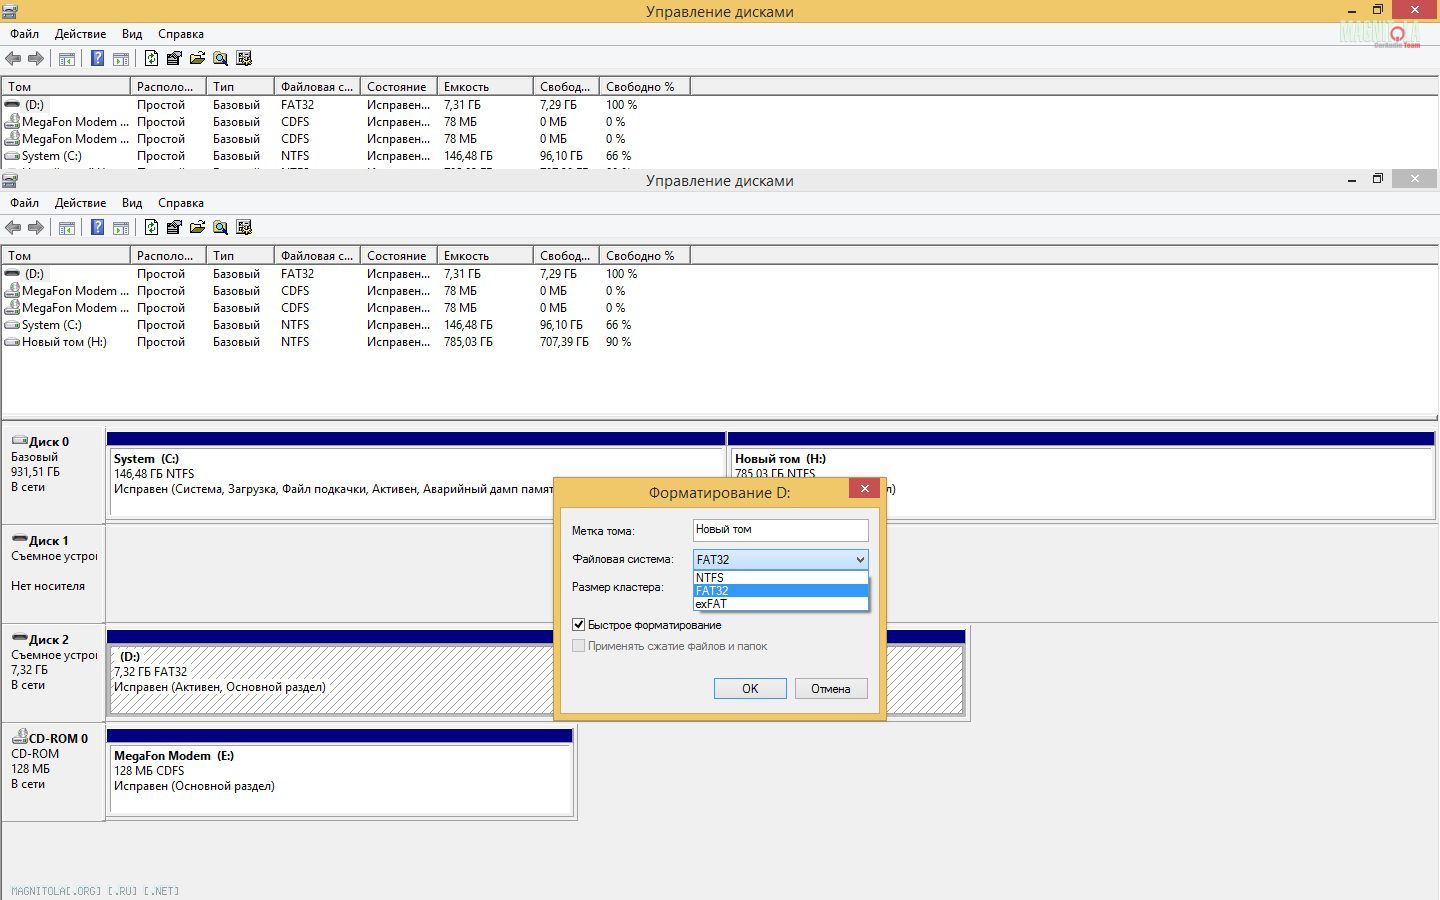
Task: Click the Метка тома text field
Action: click(780, 530)
